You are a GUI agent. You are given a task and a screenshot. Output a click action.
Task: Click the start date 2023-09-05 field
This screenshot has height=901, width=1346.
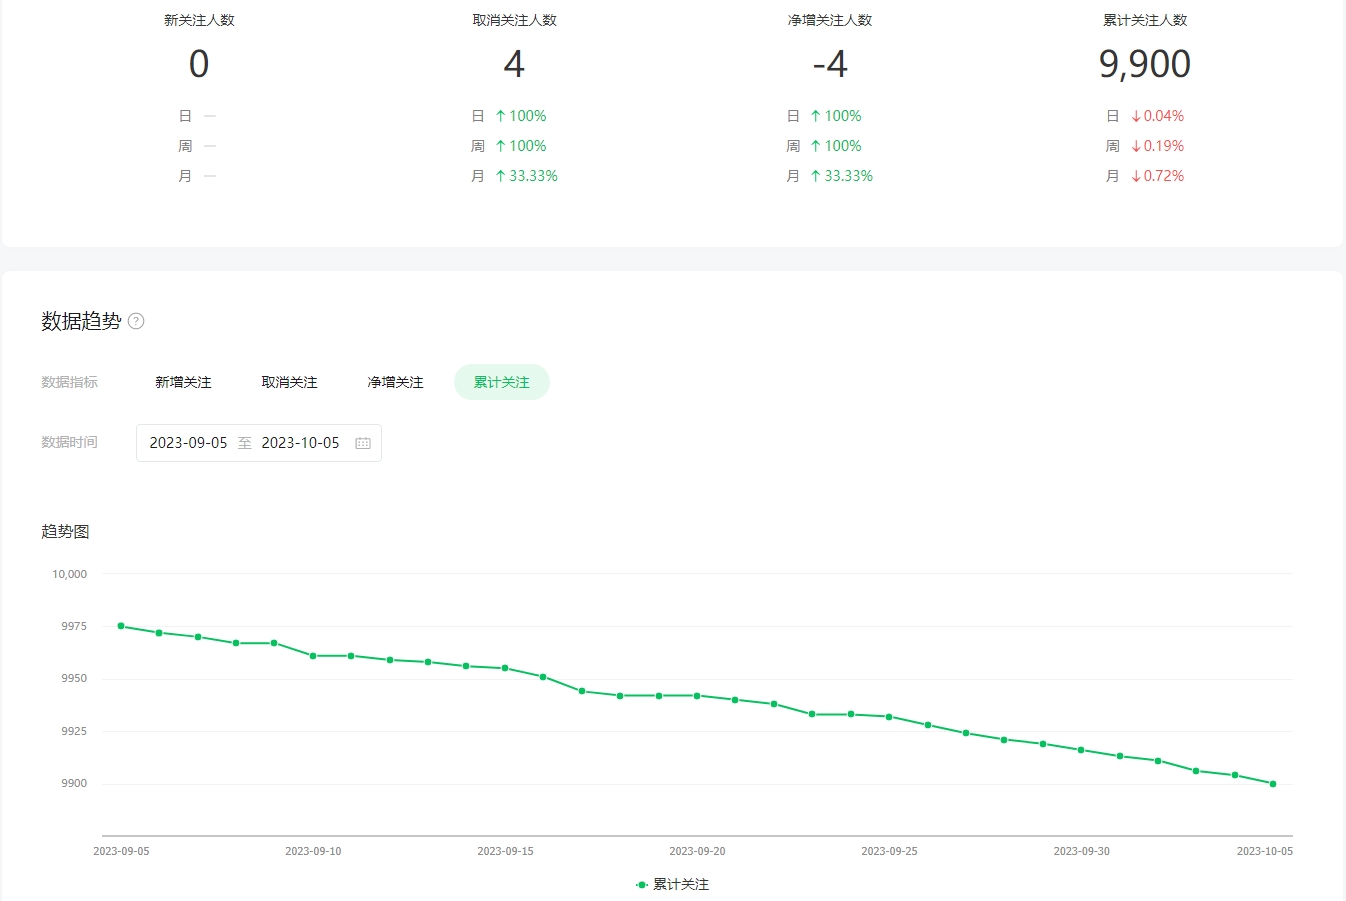tap(188, 443)
